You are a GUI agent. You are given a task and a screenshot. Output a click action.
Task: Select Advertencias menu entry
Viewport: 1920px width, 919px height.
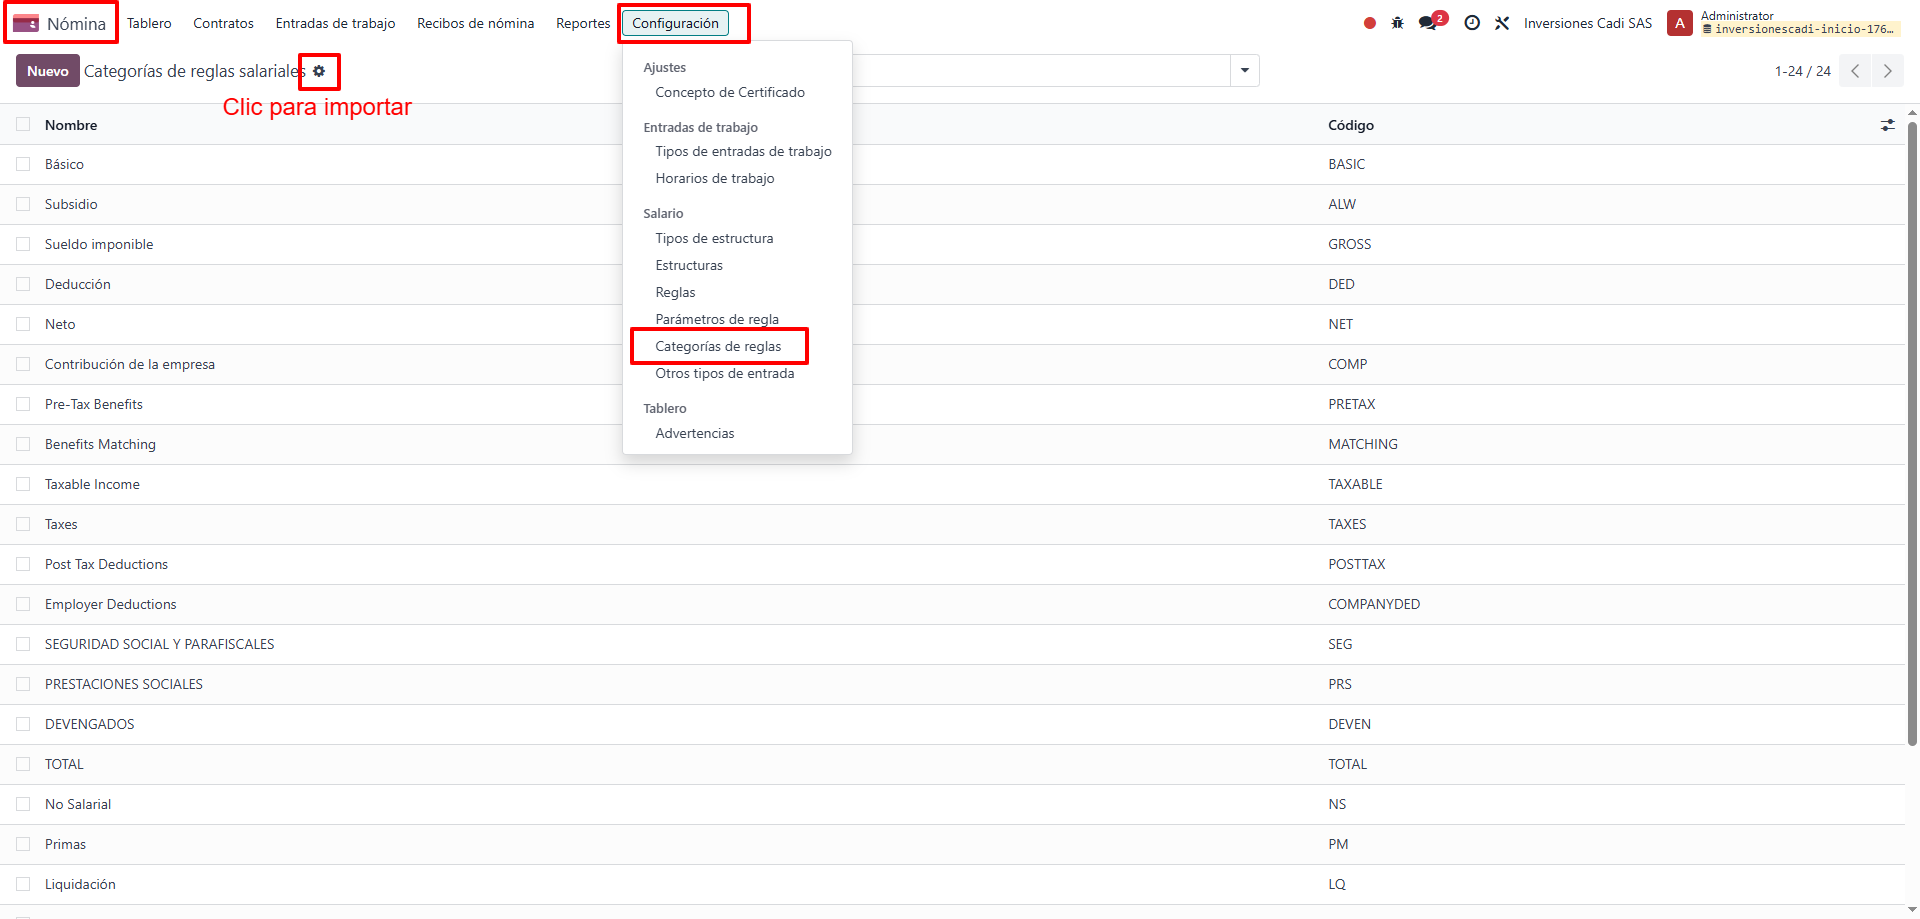695,433
